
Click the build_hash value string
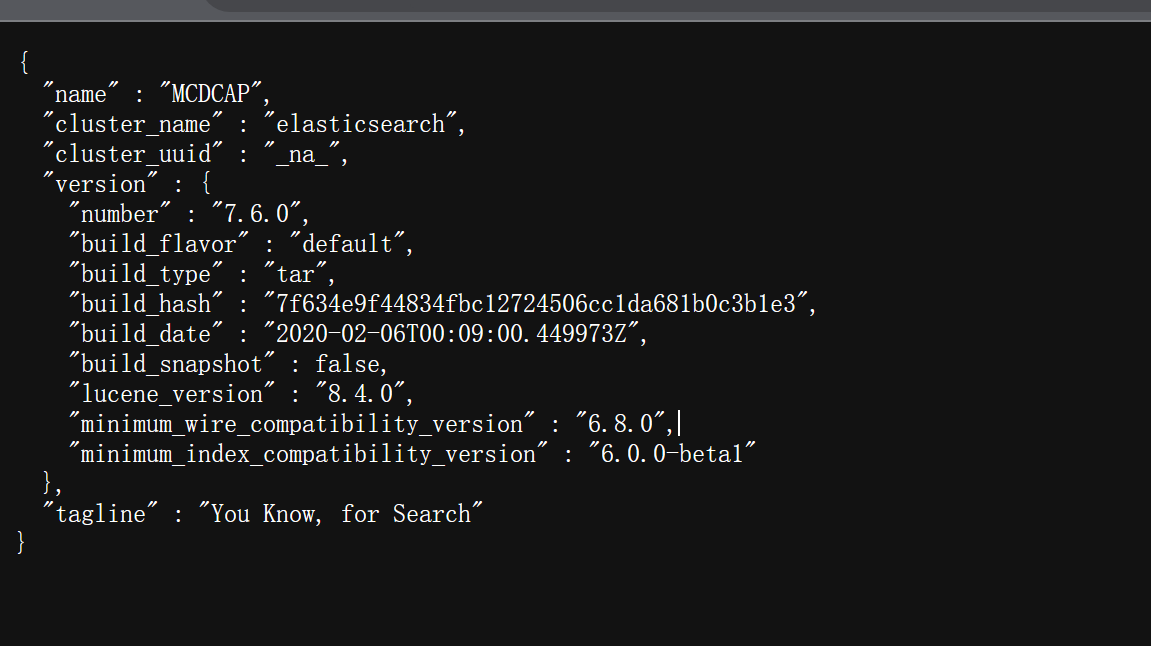[536, 304]
